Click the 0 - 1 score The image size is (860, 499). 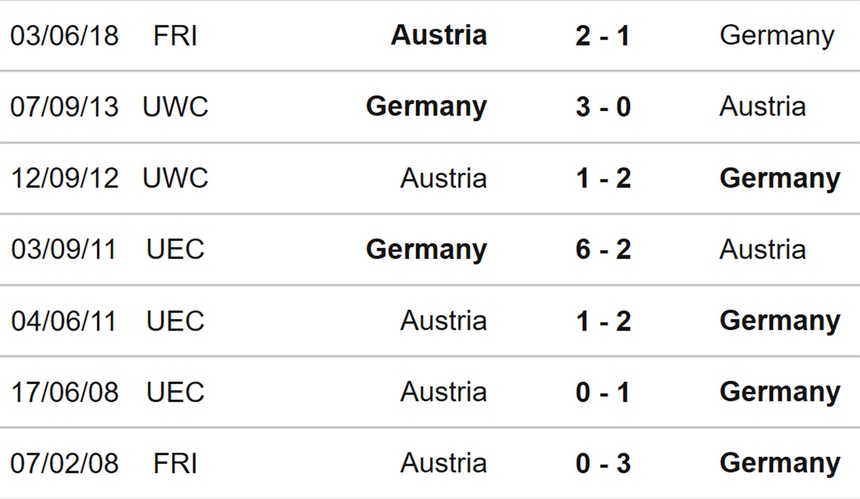click(x=603, y=392)
